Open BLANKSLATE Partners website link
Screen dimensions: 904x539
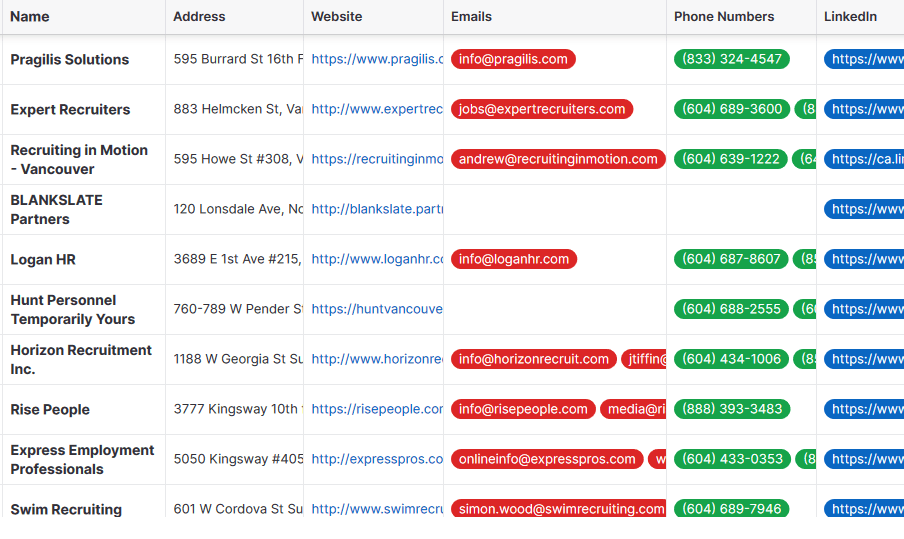click(377, 209)
